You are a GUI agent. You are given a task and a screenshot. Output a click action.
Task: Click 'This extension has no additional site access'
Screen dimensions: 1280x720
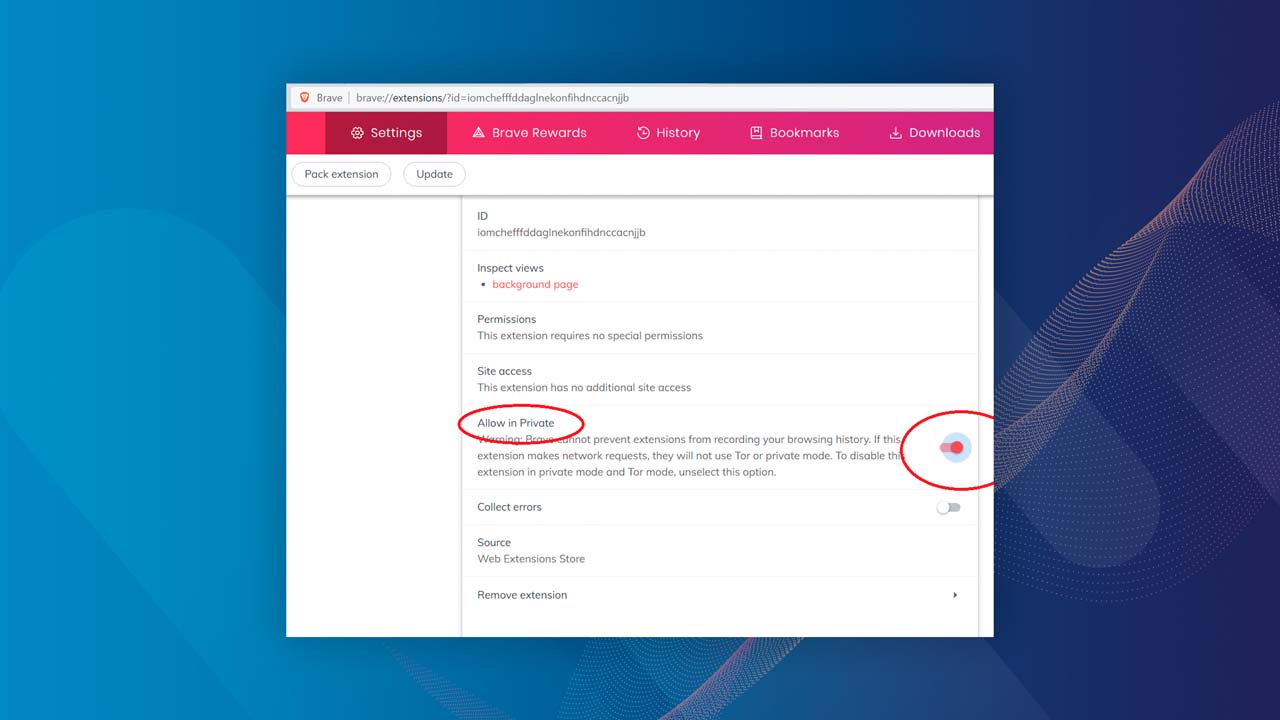584,388
